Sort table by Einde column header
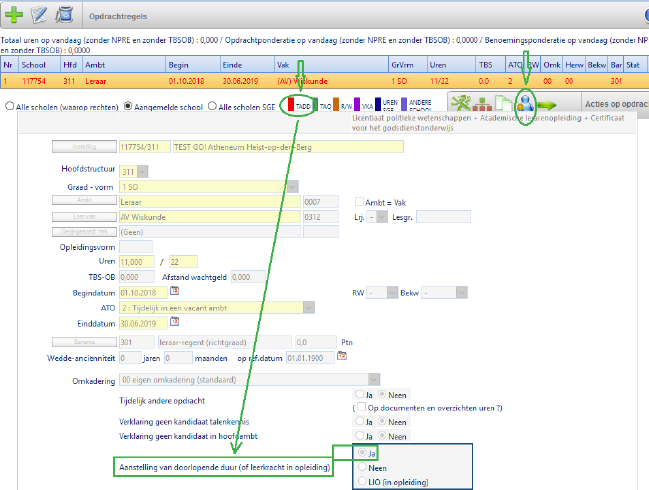Screen dimensions: 649x490 tap(247, 65)
